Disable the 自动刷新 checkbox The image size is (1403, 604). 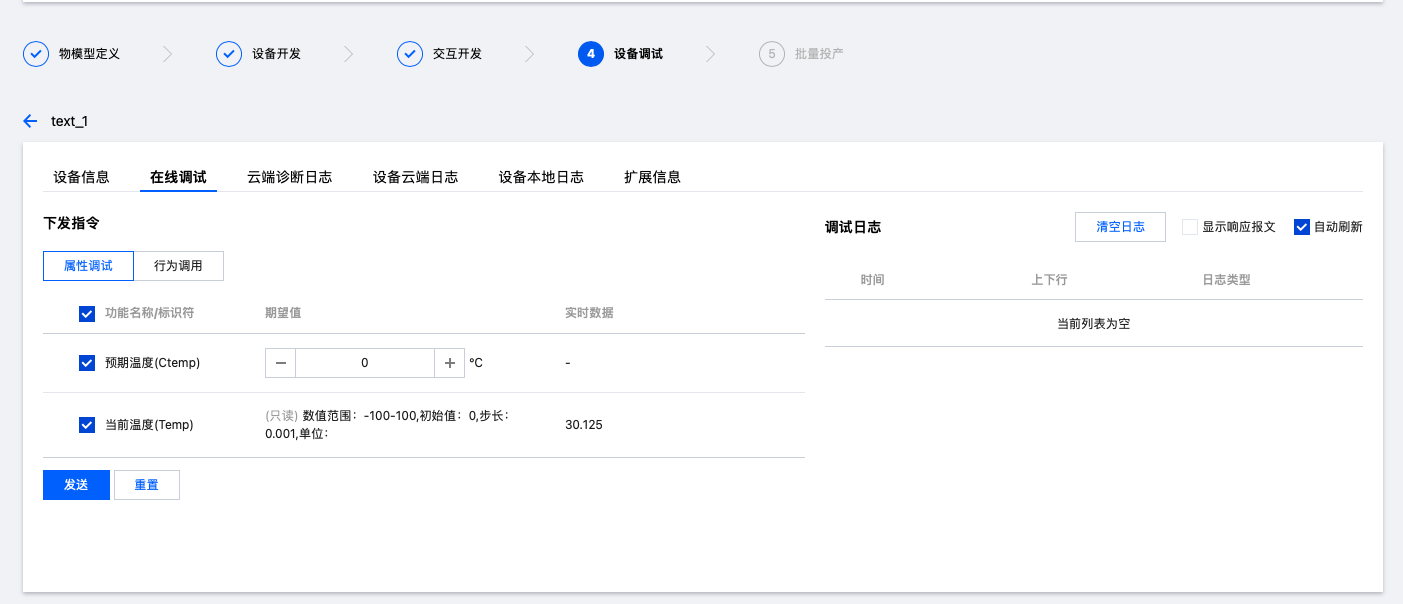(x=1302, y=227)
